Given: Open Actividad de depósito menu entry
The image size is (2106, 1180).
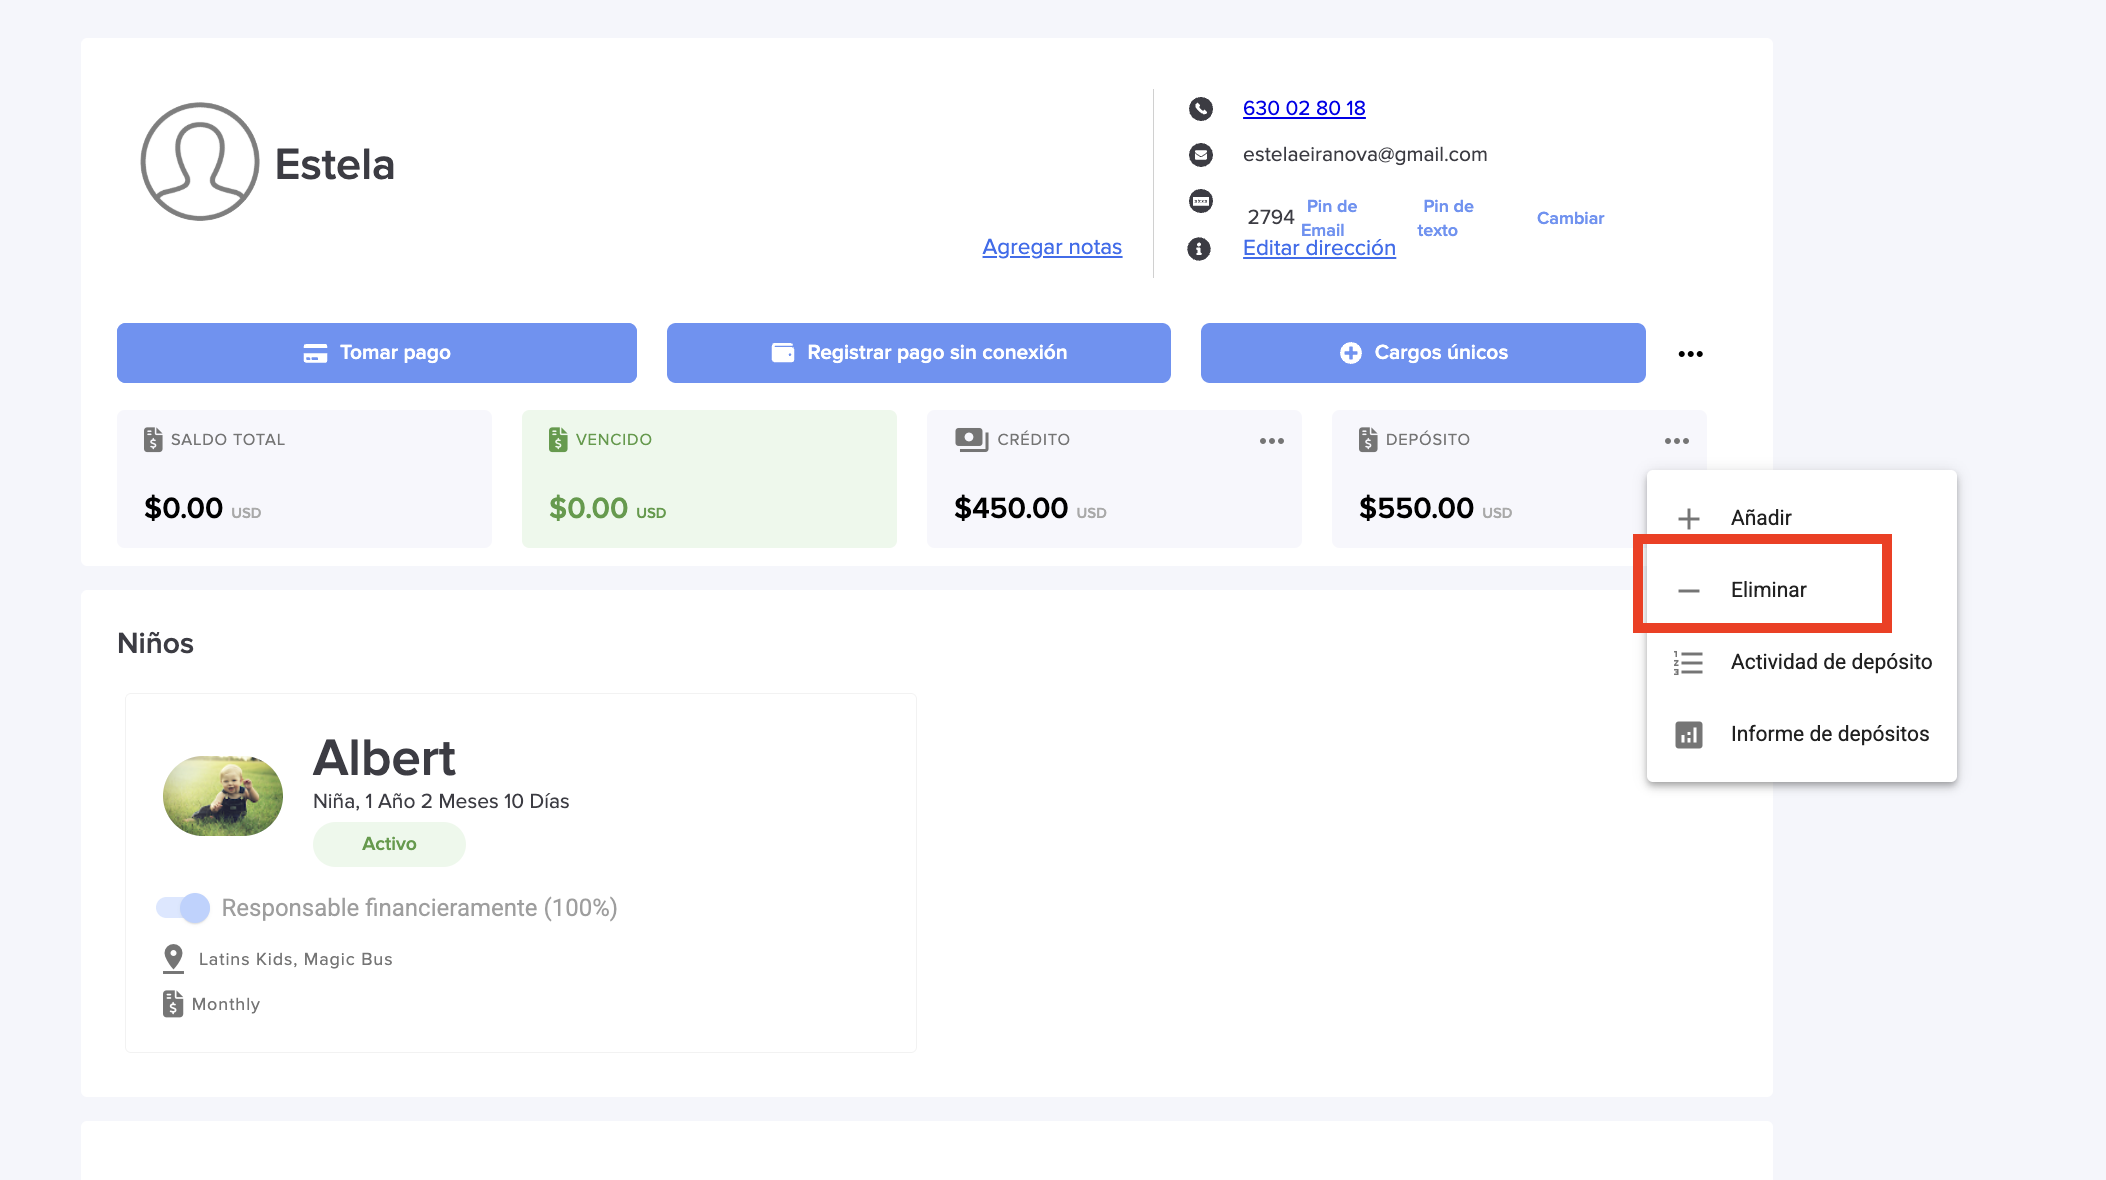Looking at the screenshot, I should tap(1830, 662).
